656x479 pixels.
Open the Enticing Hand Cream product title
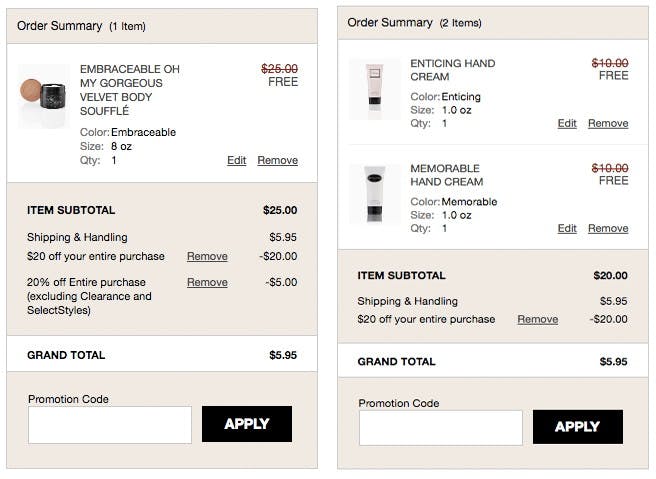pyautogui.click(x=453, y=70)
